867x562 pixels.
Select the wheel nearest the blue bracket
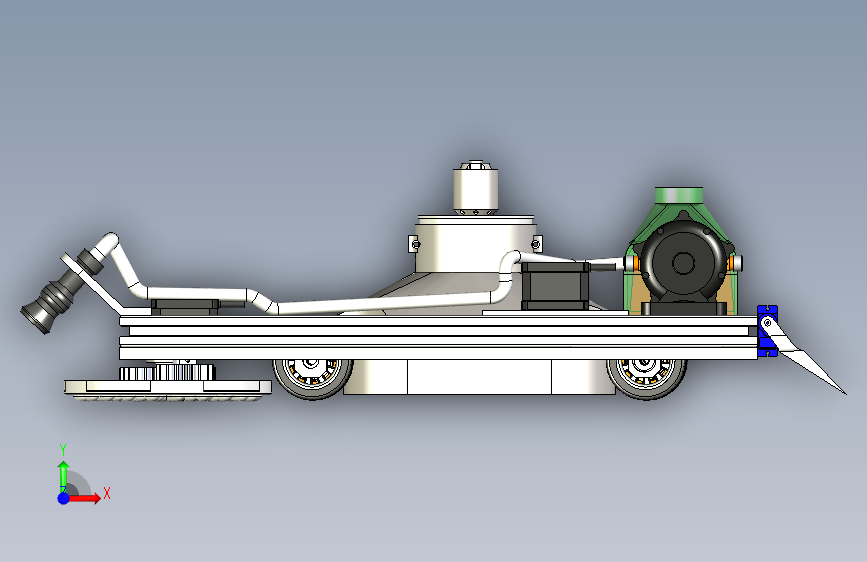(646, 378)
